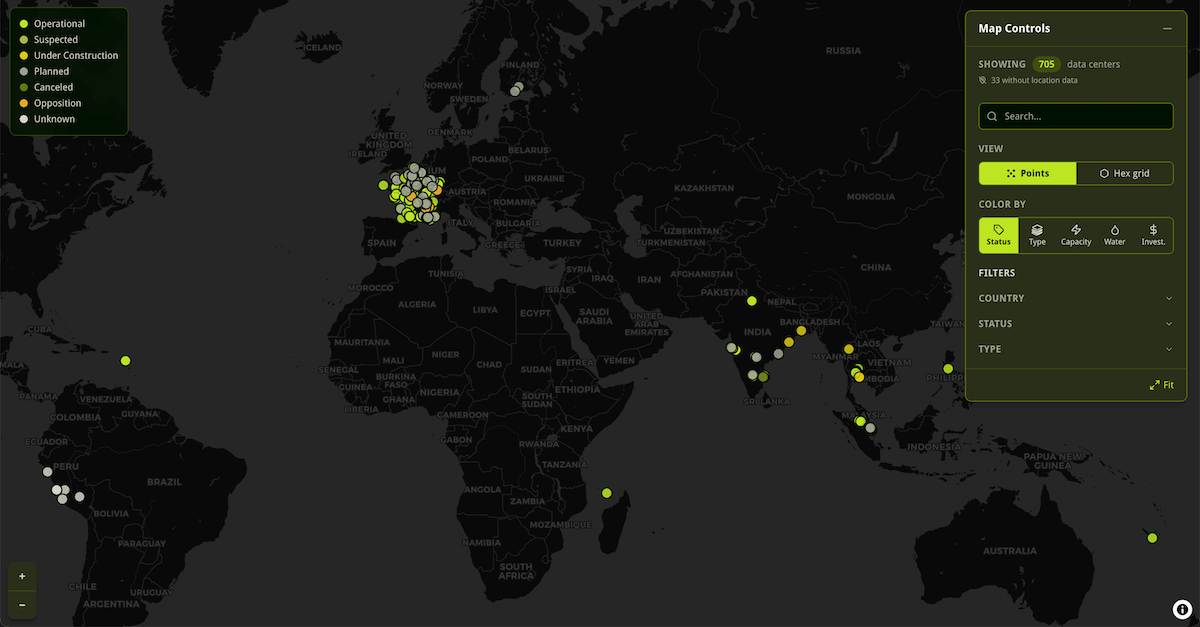Zoom in with the plus button
Image resolution: width=1200 pixels, height=627 pixels.
pyautogui.click(x=22, y=577)
